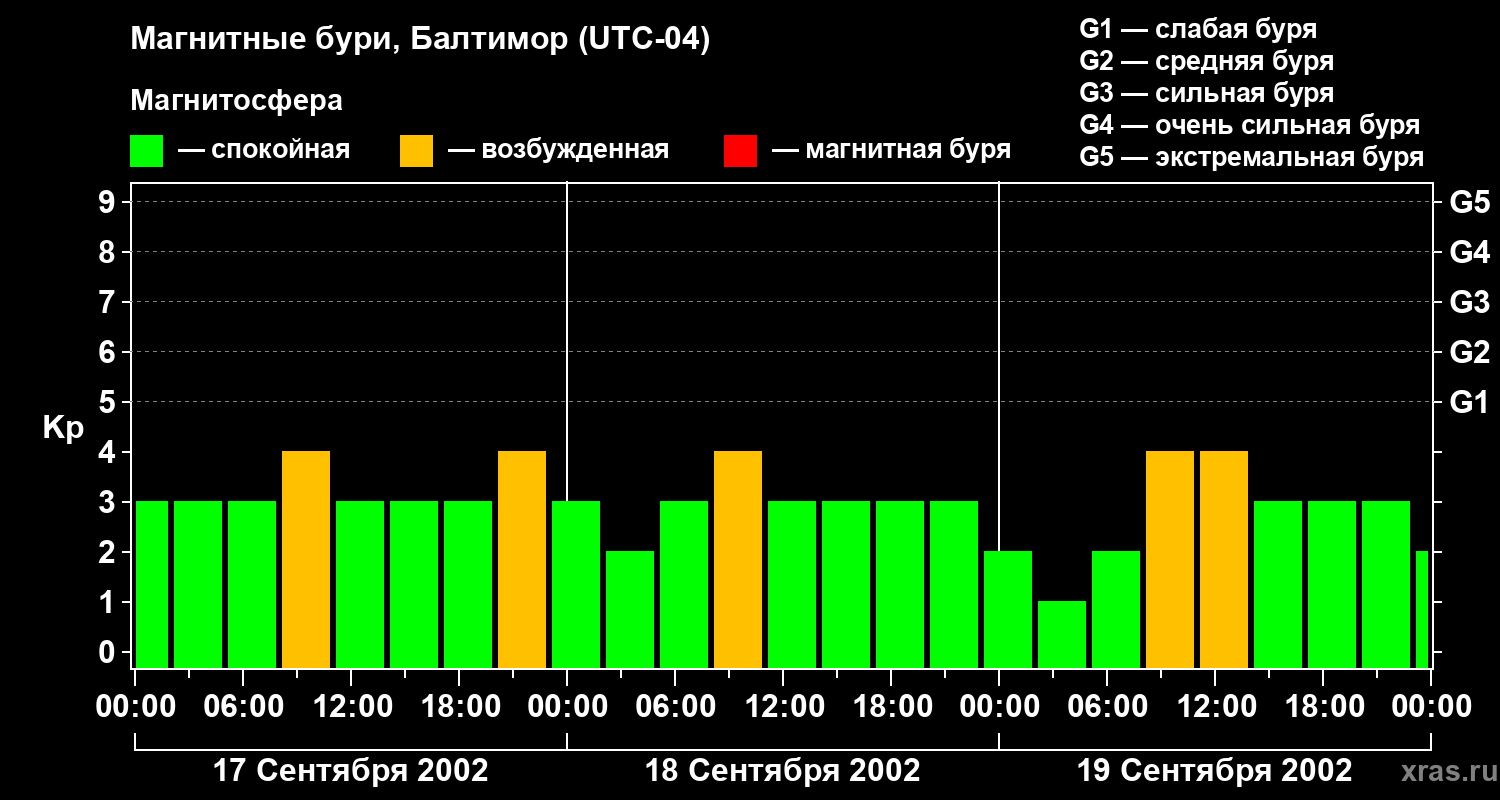This screenshot has width=1500, height=800.
Task: Click the right-axis 'G3' level label
Action: point(1469,302)
